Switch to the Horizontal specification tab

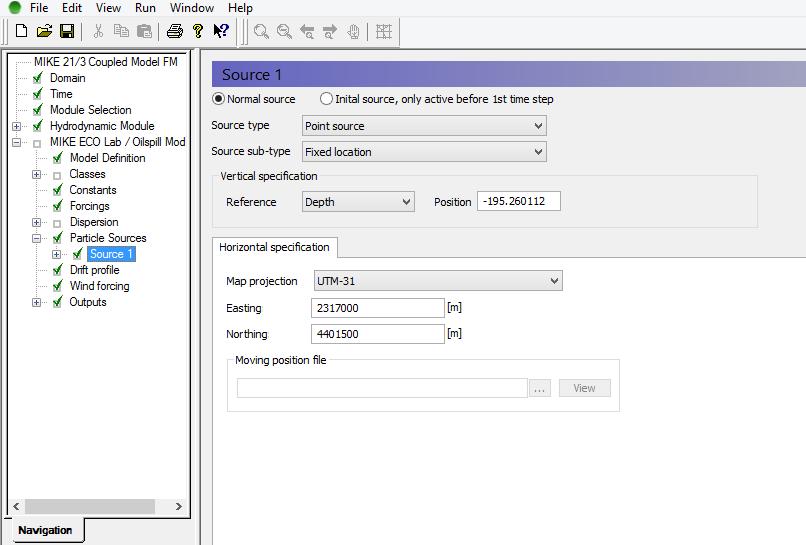[274, 247]
